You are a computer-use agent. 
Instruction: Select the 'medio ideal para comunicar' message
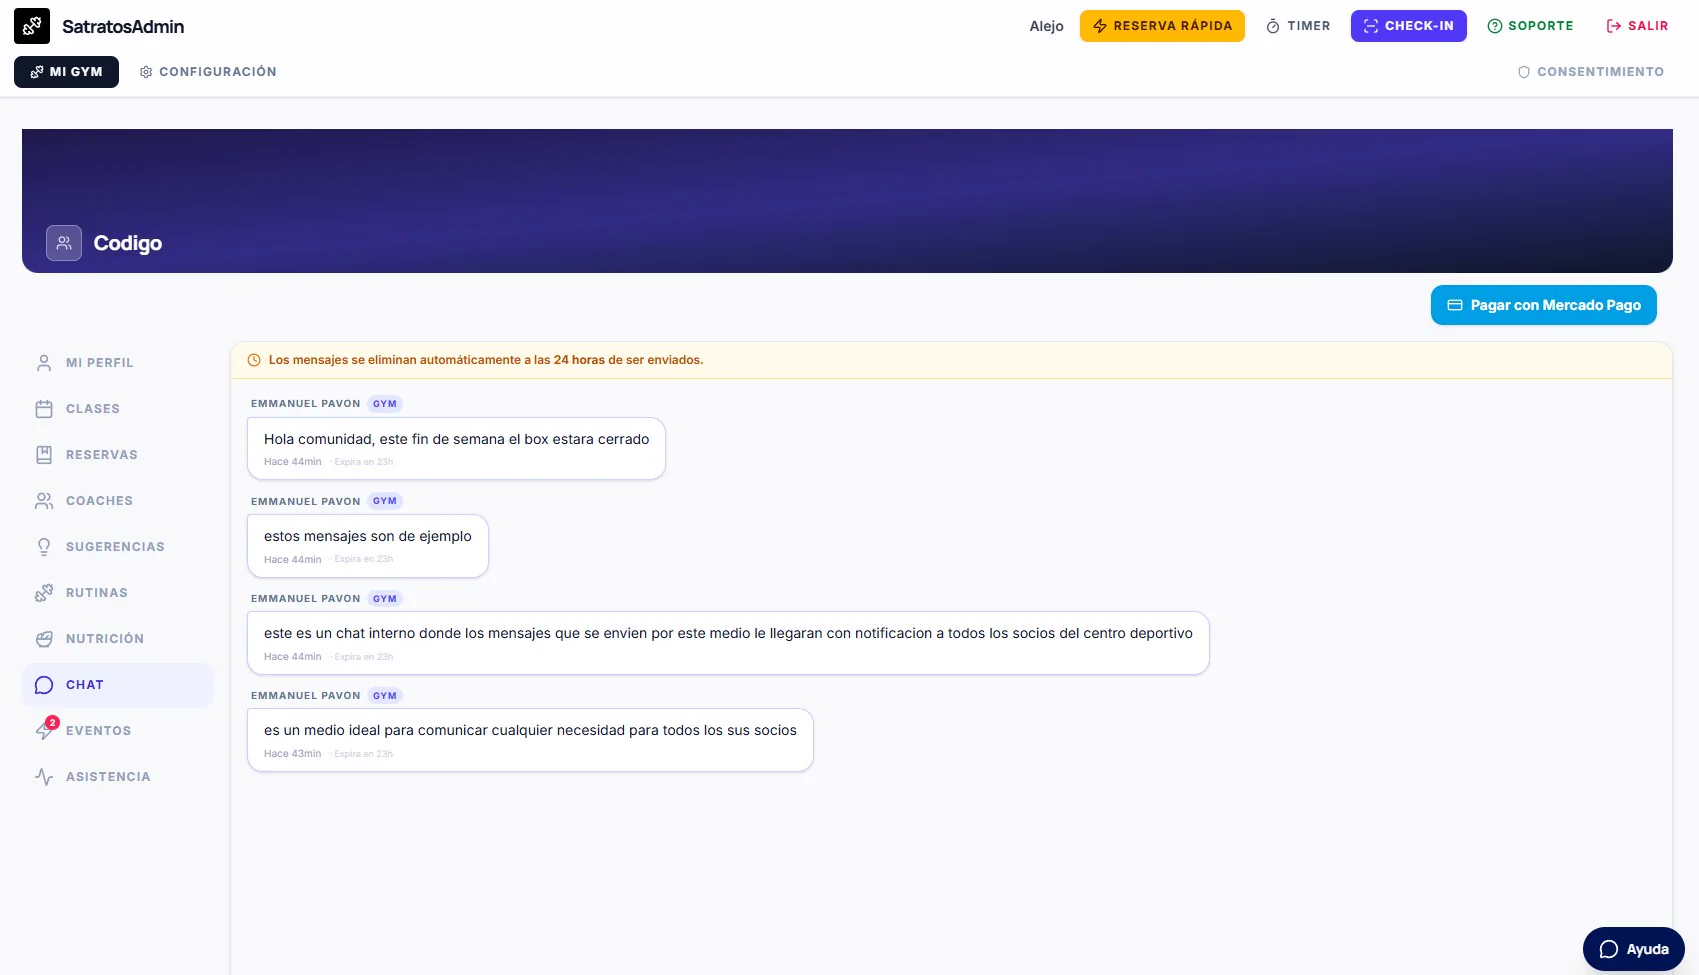point(530,740)
